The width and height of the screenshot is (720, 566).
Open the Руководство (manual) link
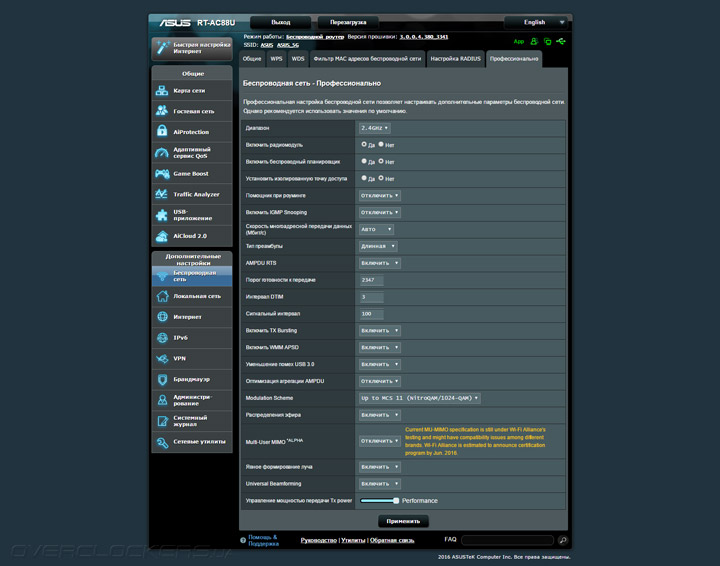[318, 540]
